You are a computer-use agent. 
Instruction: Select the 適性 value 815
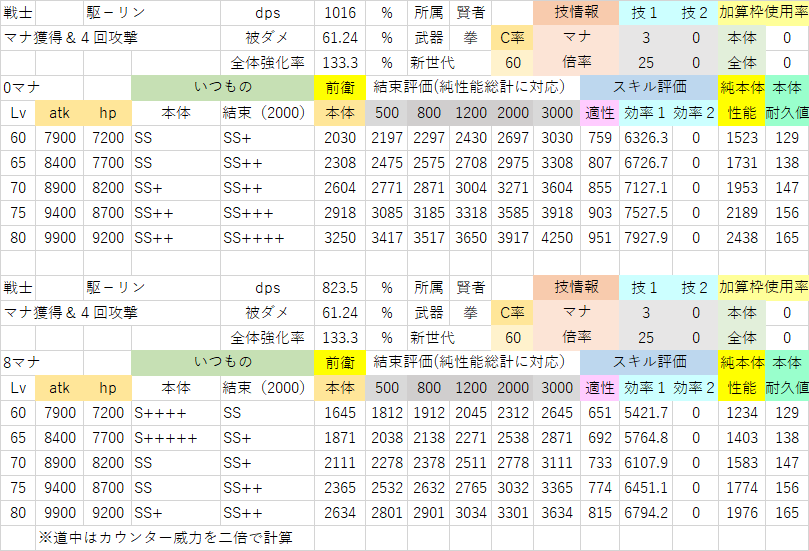pyautogui.click(x=600, y=513)
